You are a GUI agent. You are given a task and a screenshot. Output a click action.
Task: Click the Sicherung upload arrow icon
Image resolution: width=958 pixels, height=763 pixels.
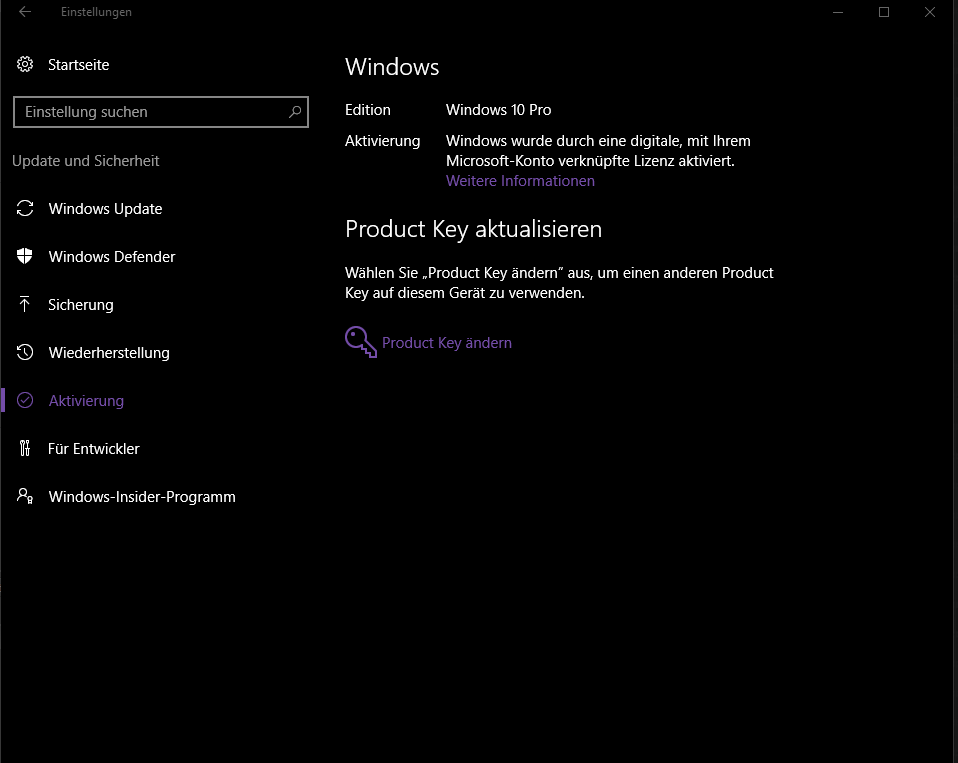click(x=24, y=304)
